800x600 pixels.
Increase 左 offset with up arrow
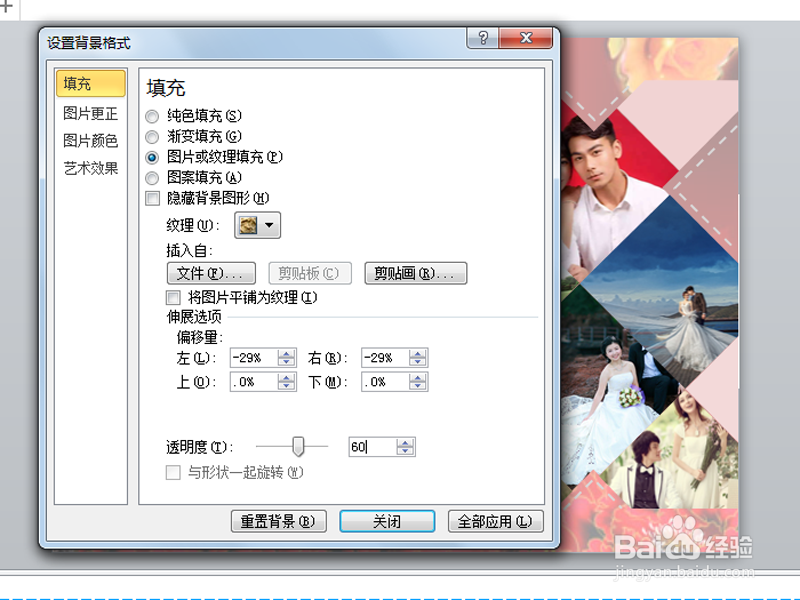[x=287, y=354]
